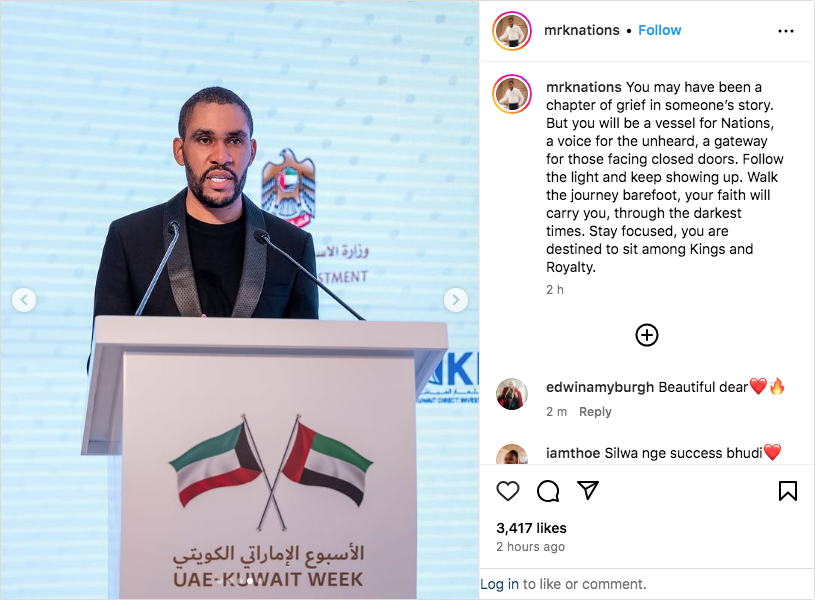Click caption author avatar
Viewport: 815px width, 601px height.
[511, 94]
